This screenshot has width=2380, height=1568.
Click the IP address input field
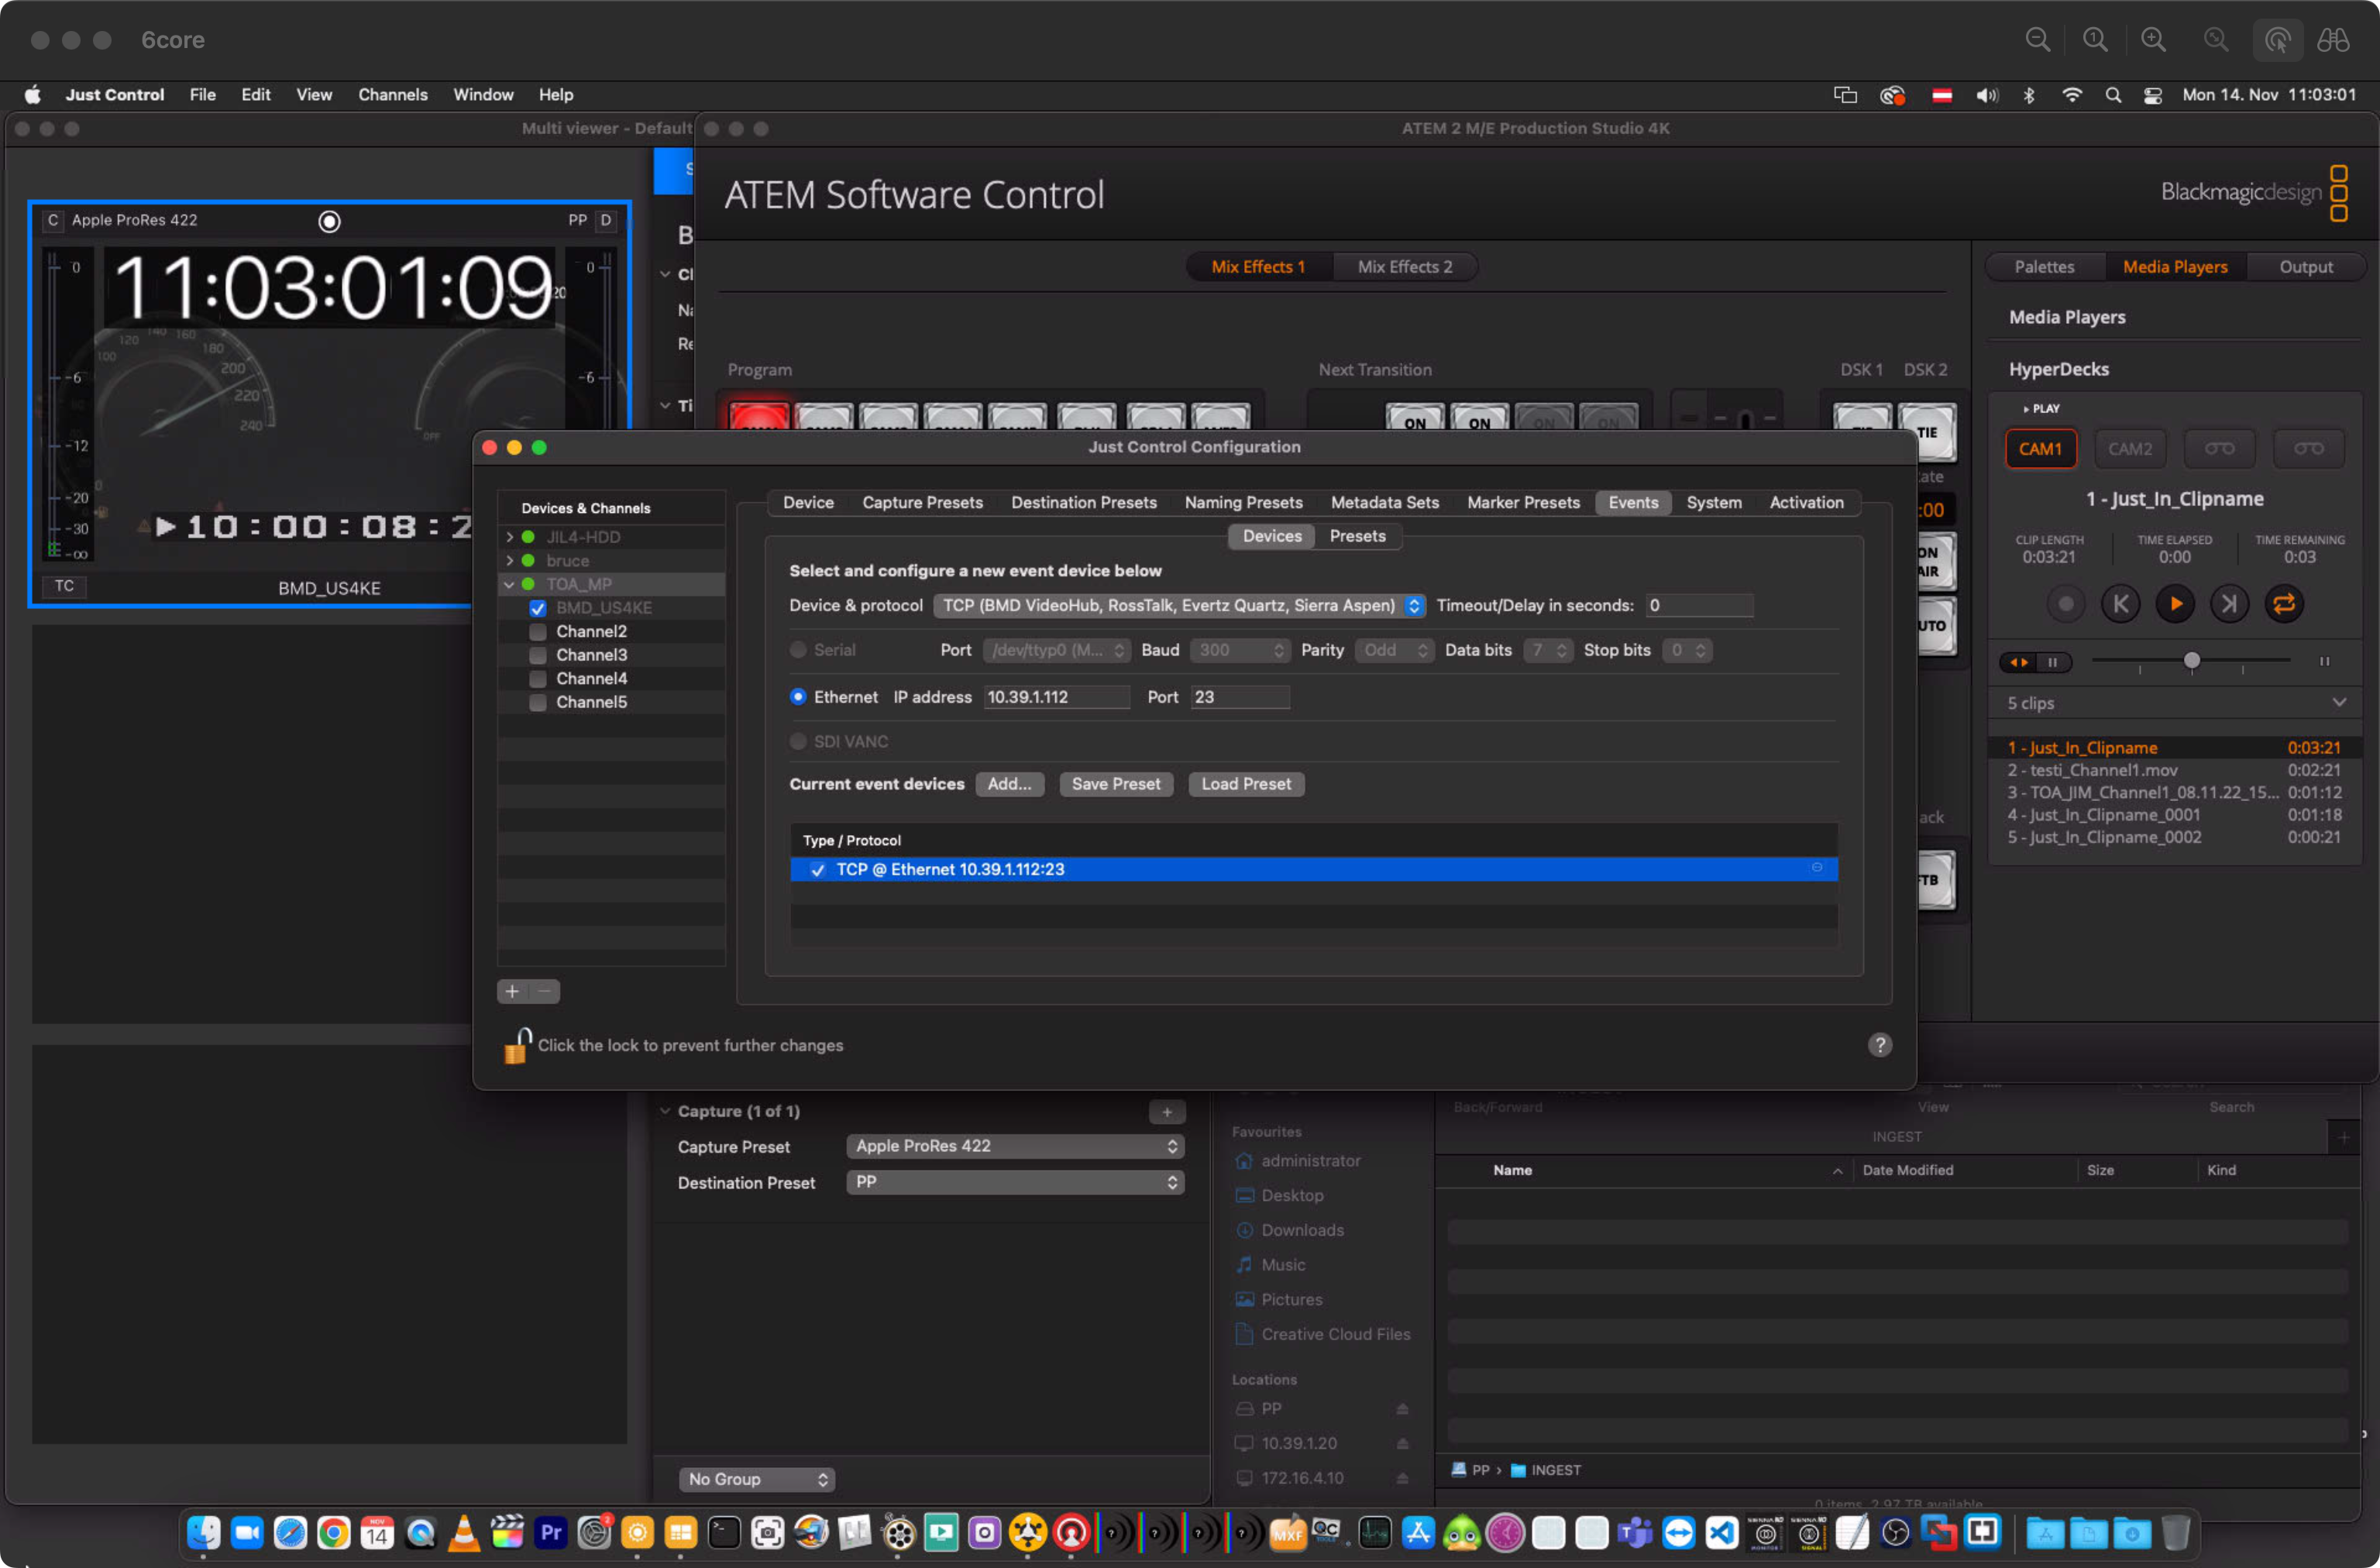coord(1056,697)
